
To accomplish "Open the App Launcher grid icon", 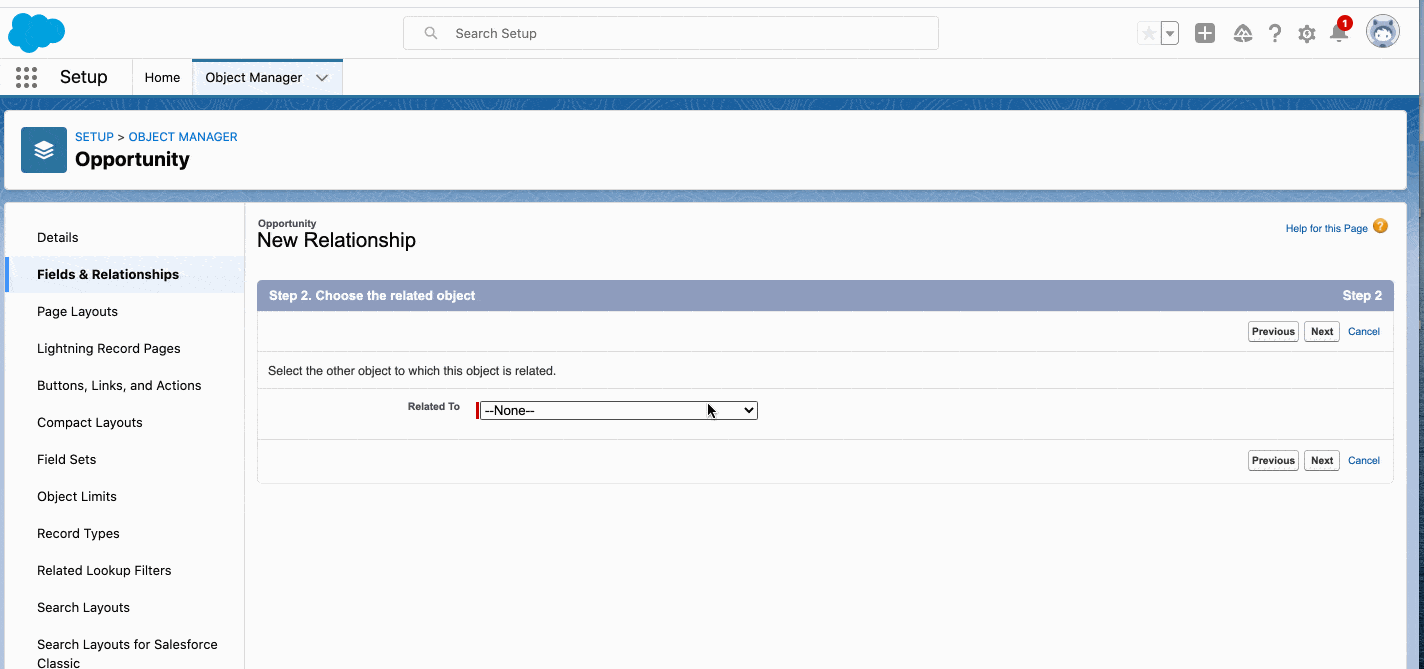I will [26, 77].
